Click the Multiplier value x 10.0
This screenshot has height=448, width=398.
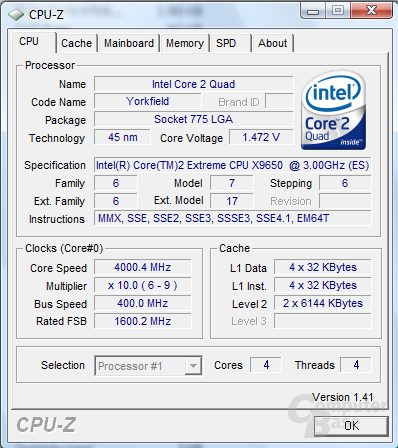click(x=143, y=285)
